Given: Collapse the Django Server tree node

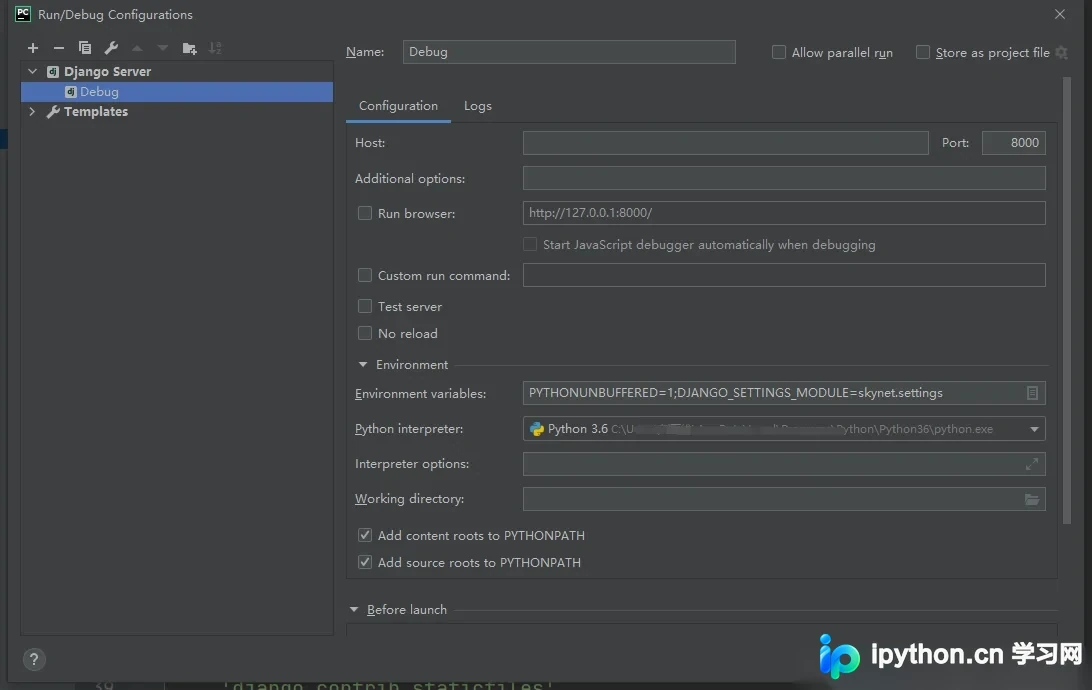Looking at the screenshot, I should coord(32,71).
